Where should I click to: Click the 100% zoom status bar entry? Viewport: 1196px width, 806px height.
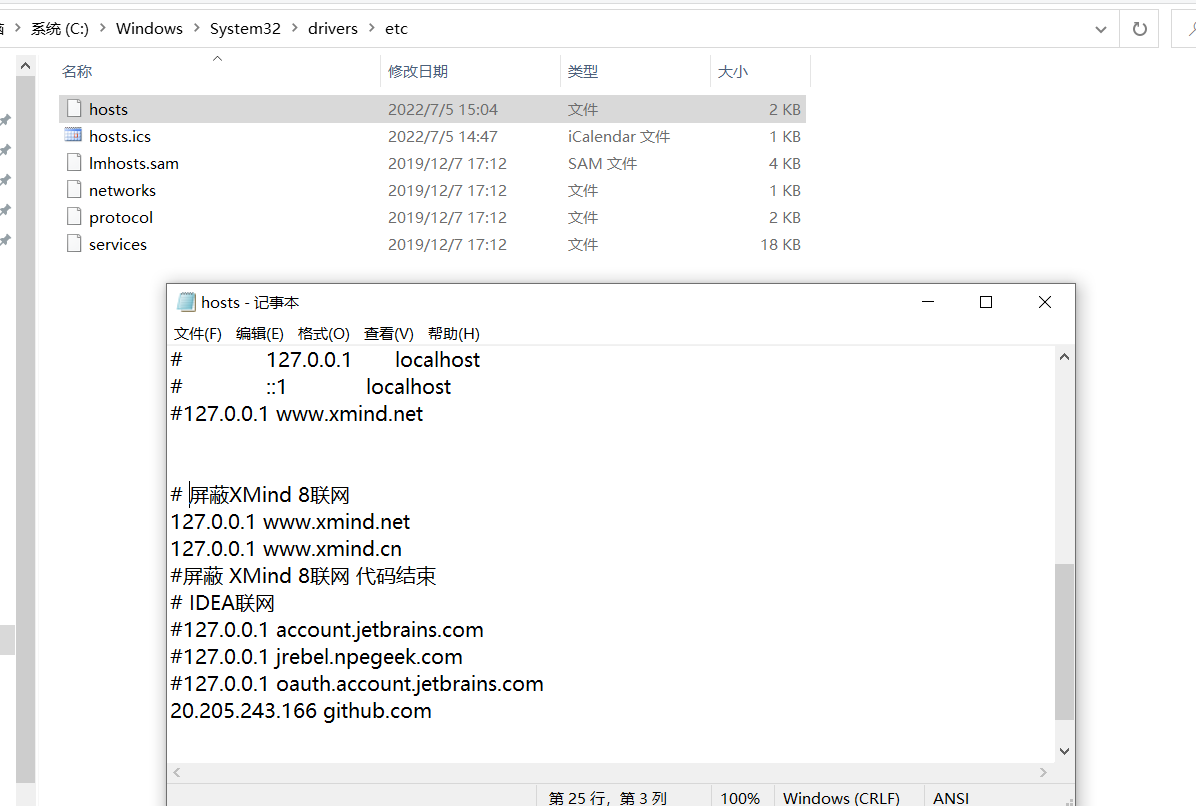point(740,798)
